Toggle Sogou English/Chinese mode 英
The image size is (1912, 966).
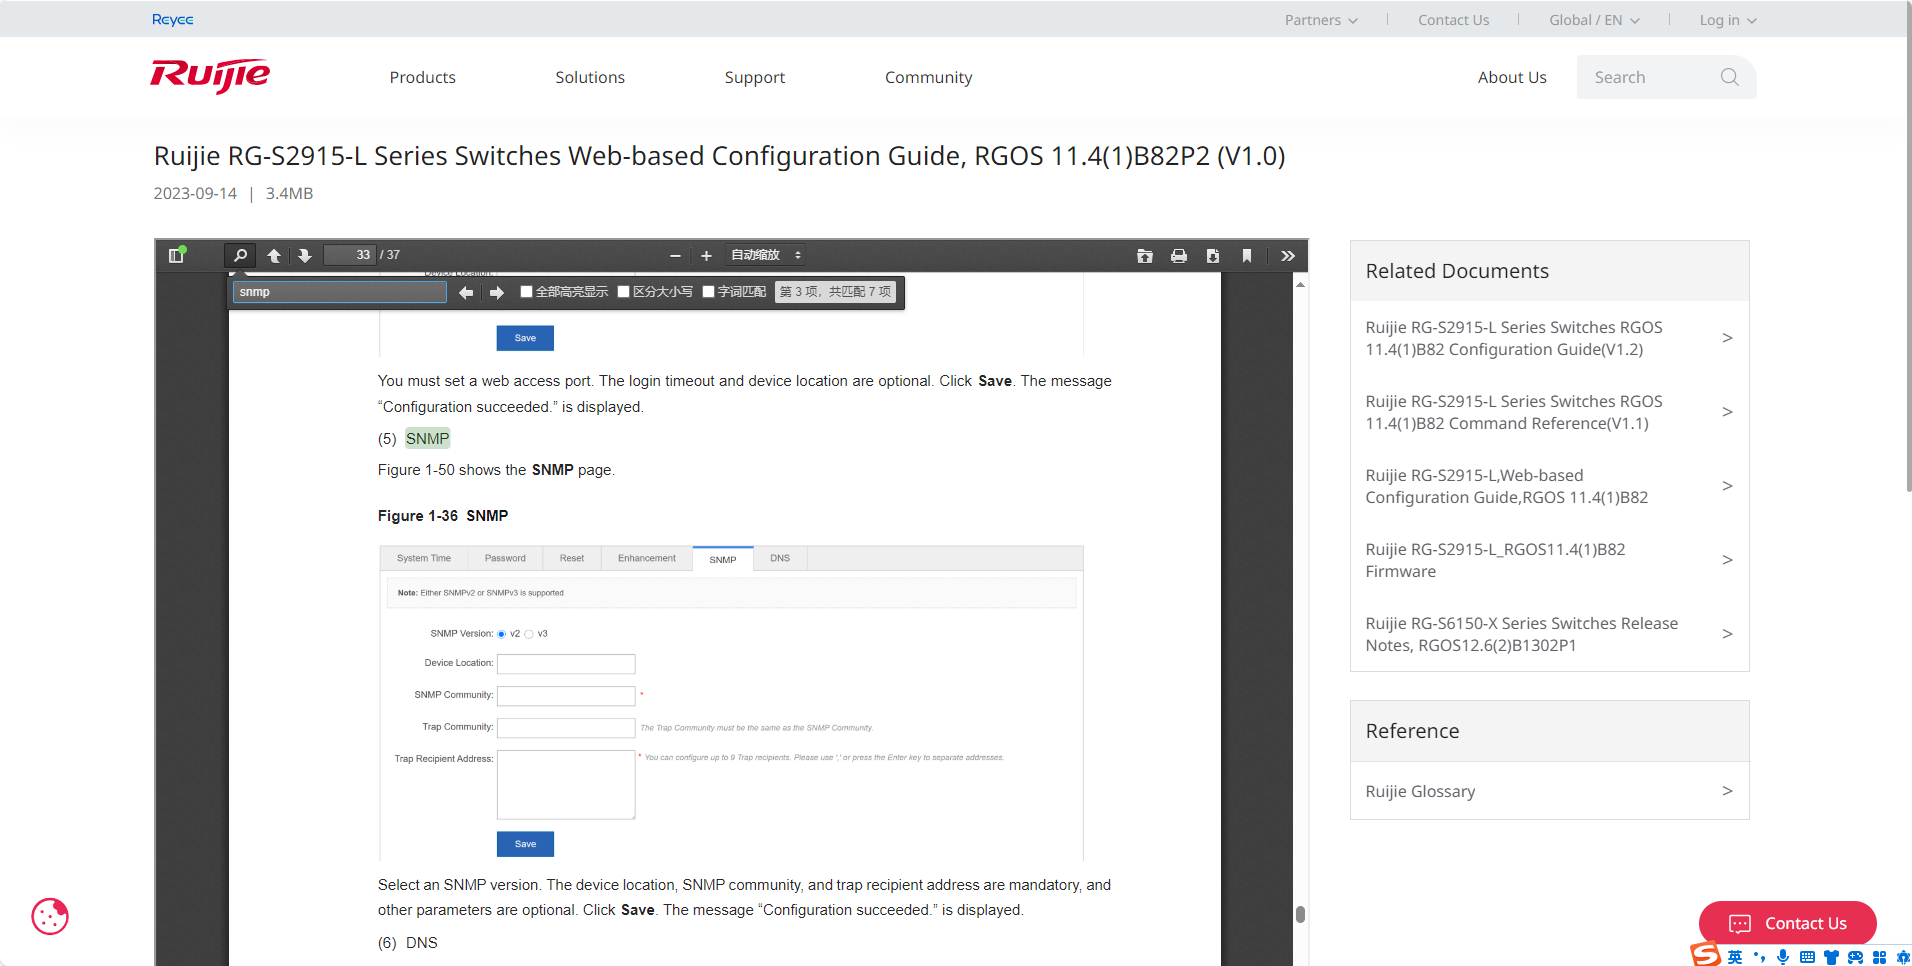pos(1735,957)
